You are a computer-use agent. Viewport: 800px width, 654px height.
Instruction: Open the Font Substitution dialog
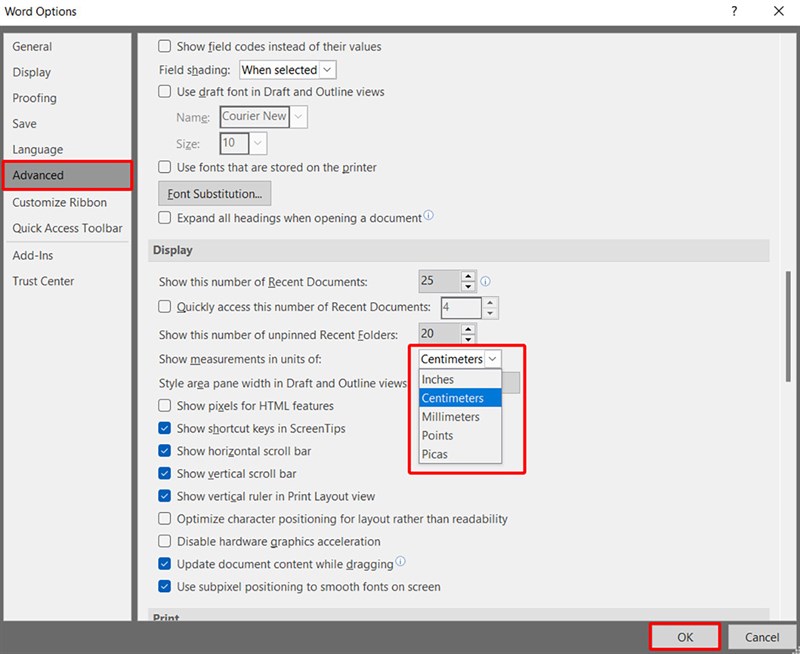tap(214, 193)
